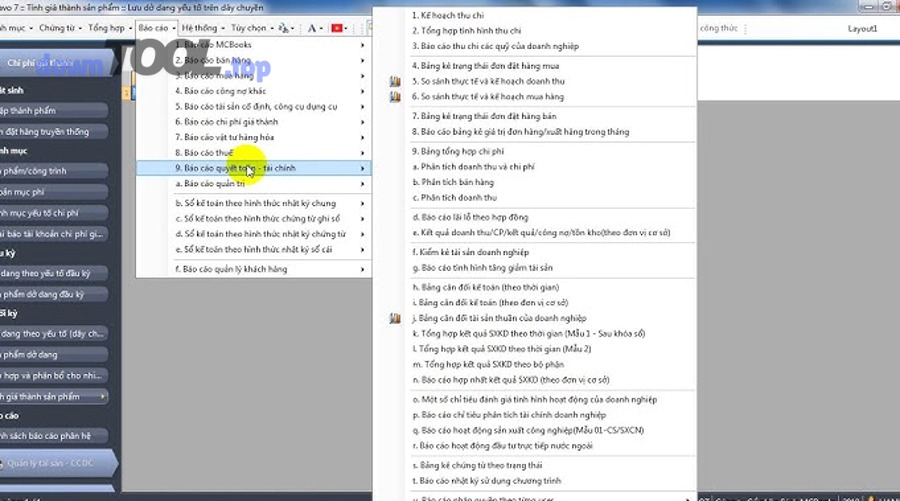Select c. Phân tích doanh thu
Viewport: 900px width, 501px height.
(535, 198)
